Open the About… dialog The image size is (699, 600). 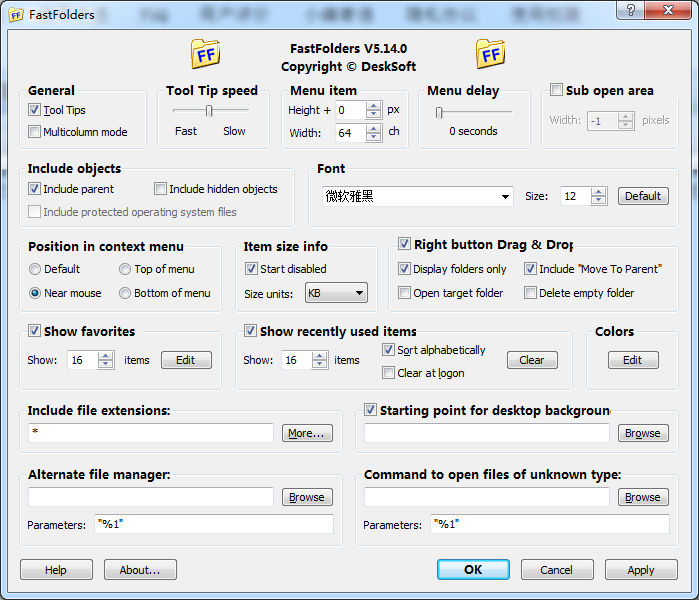tap(140, 570)
